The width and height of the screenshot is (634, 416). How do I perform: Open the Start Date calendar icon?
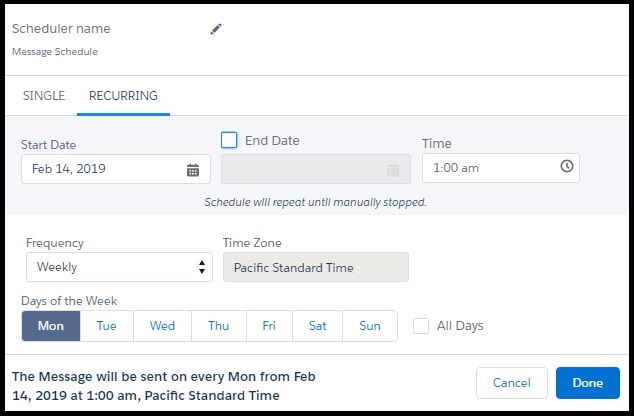pos(193,170)
